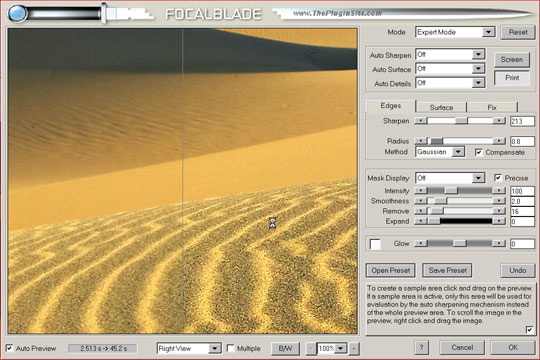The width and height of the screenshot is (540, 360).
Task: Switch to the Surface tab
Action: coord(441,107)
